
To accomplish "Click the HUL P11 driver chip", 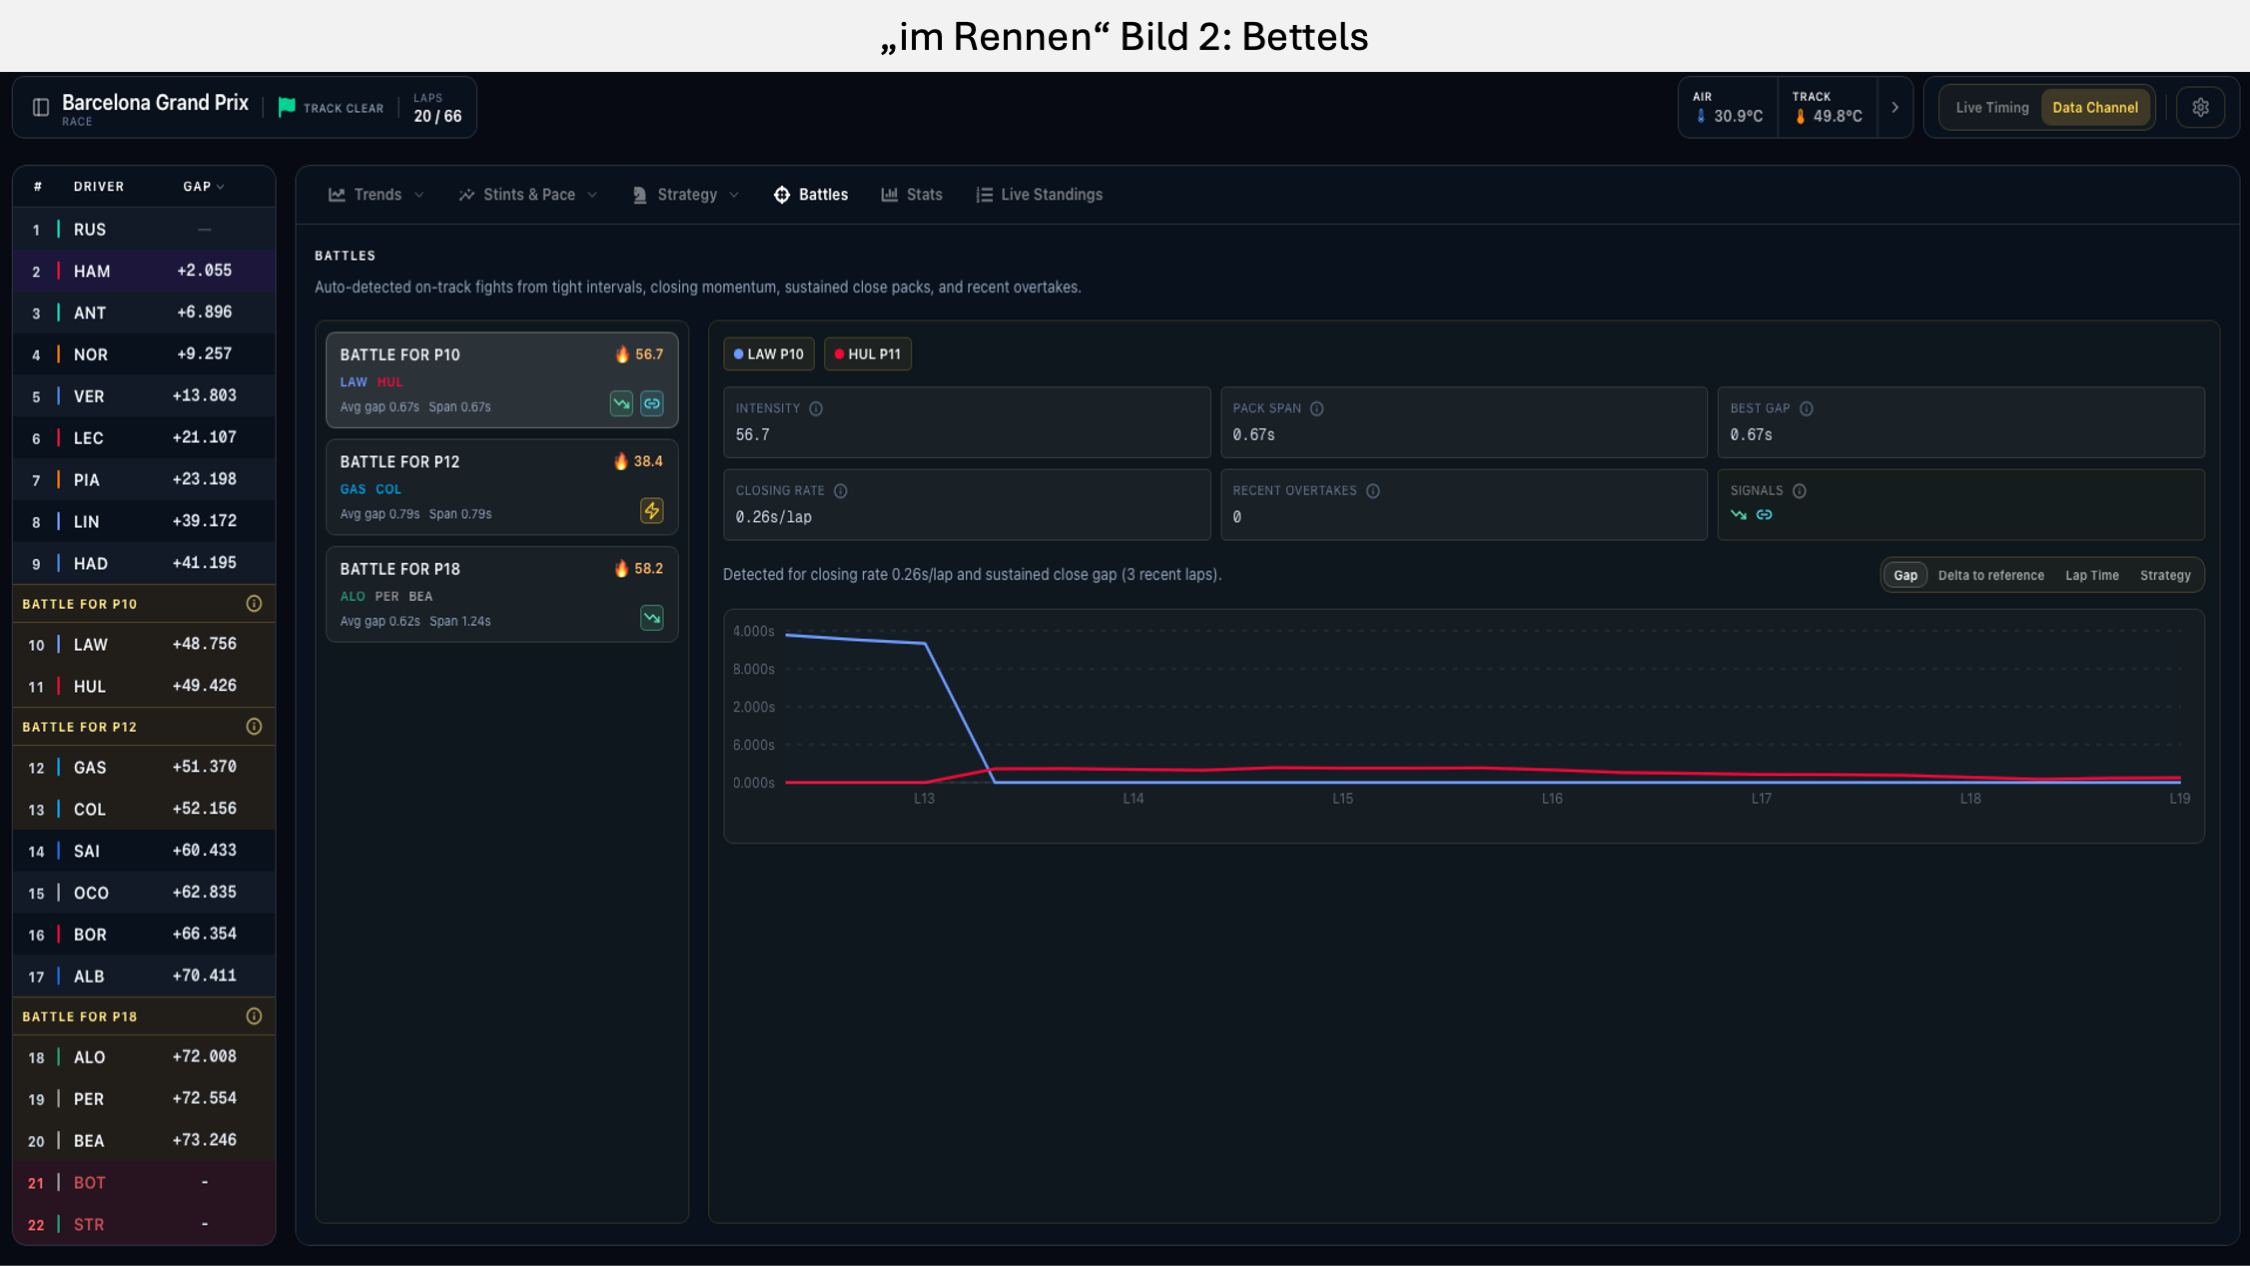I will click(x=867, y=354).
